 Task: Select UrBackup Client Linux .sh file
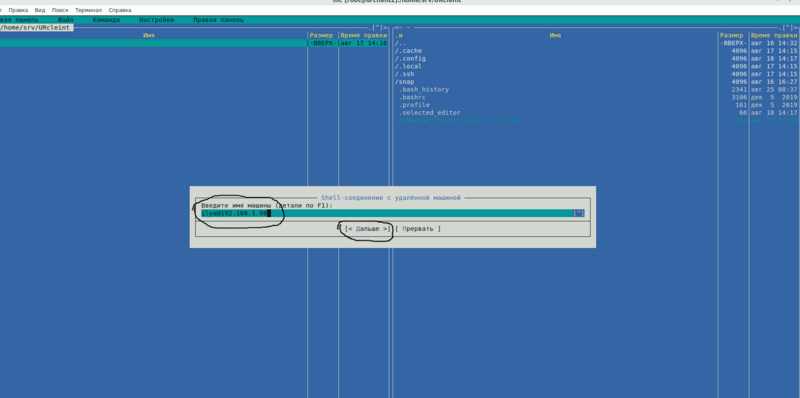click(x=555, y=120)
